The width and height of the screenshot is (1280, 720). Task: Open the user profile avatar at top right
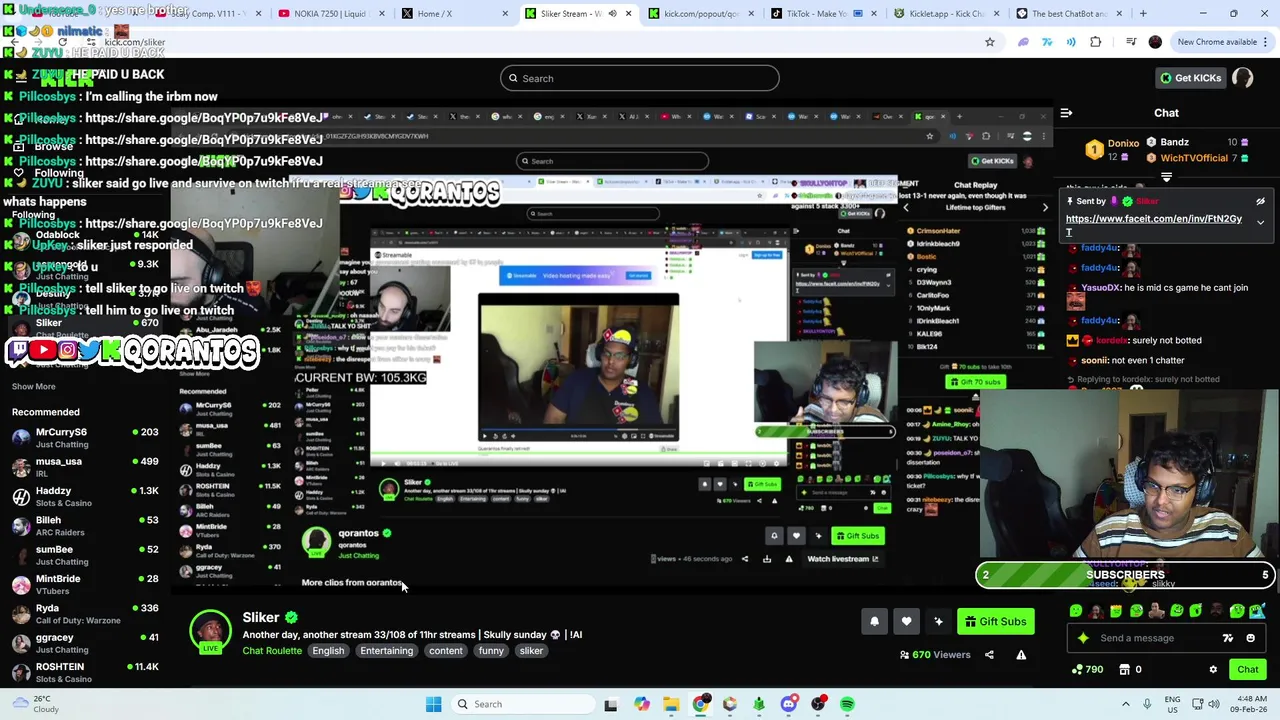coord(1243,78)
